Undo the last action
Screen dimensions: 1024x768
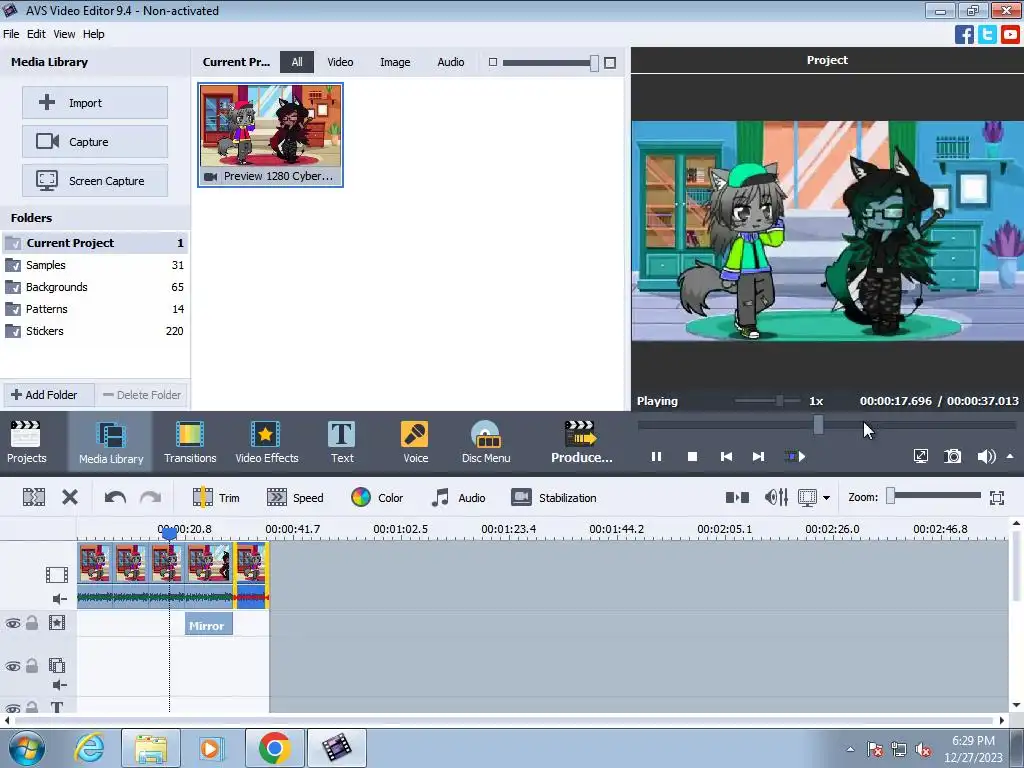coord(115,498)
